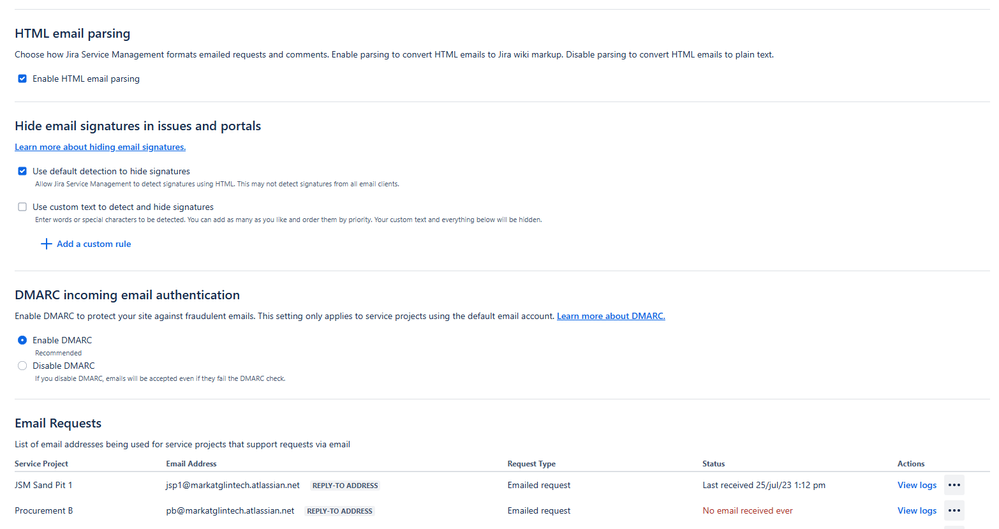Click the JSM Sand Pit 1 project name
The height and width of the screenshot is (529, 999).
click(x=43, y=485)
